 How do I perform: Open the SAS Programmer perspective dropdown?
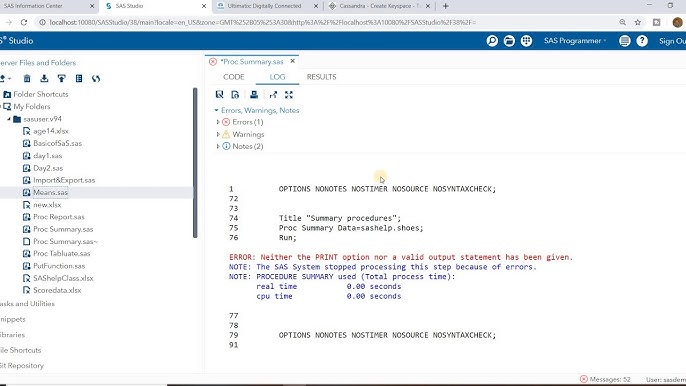pyautogui.click(x=575, y=41)
